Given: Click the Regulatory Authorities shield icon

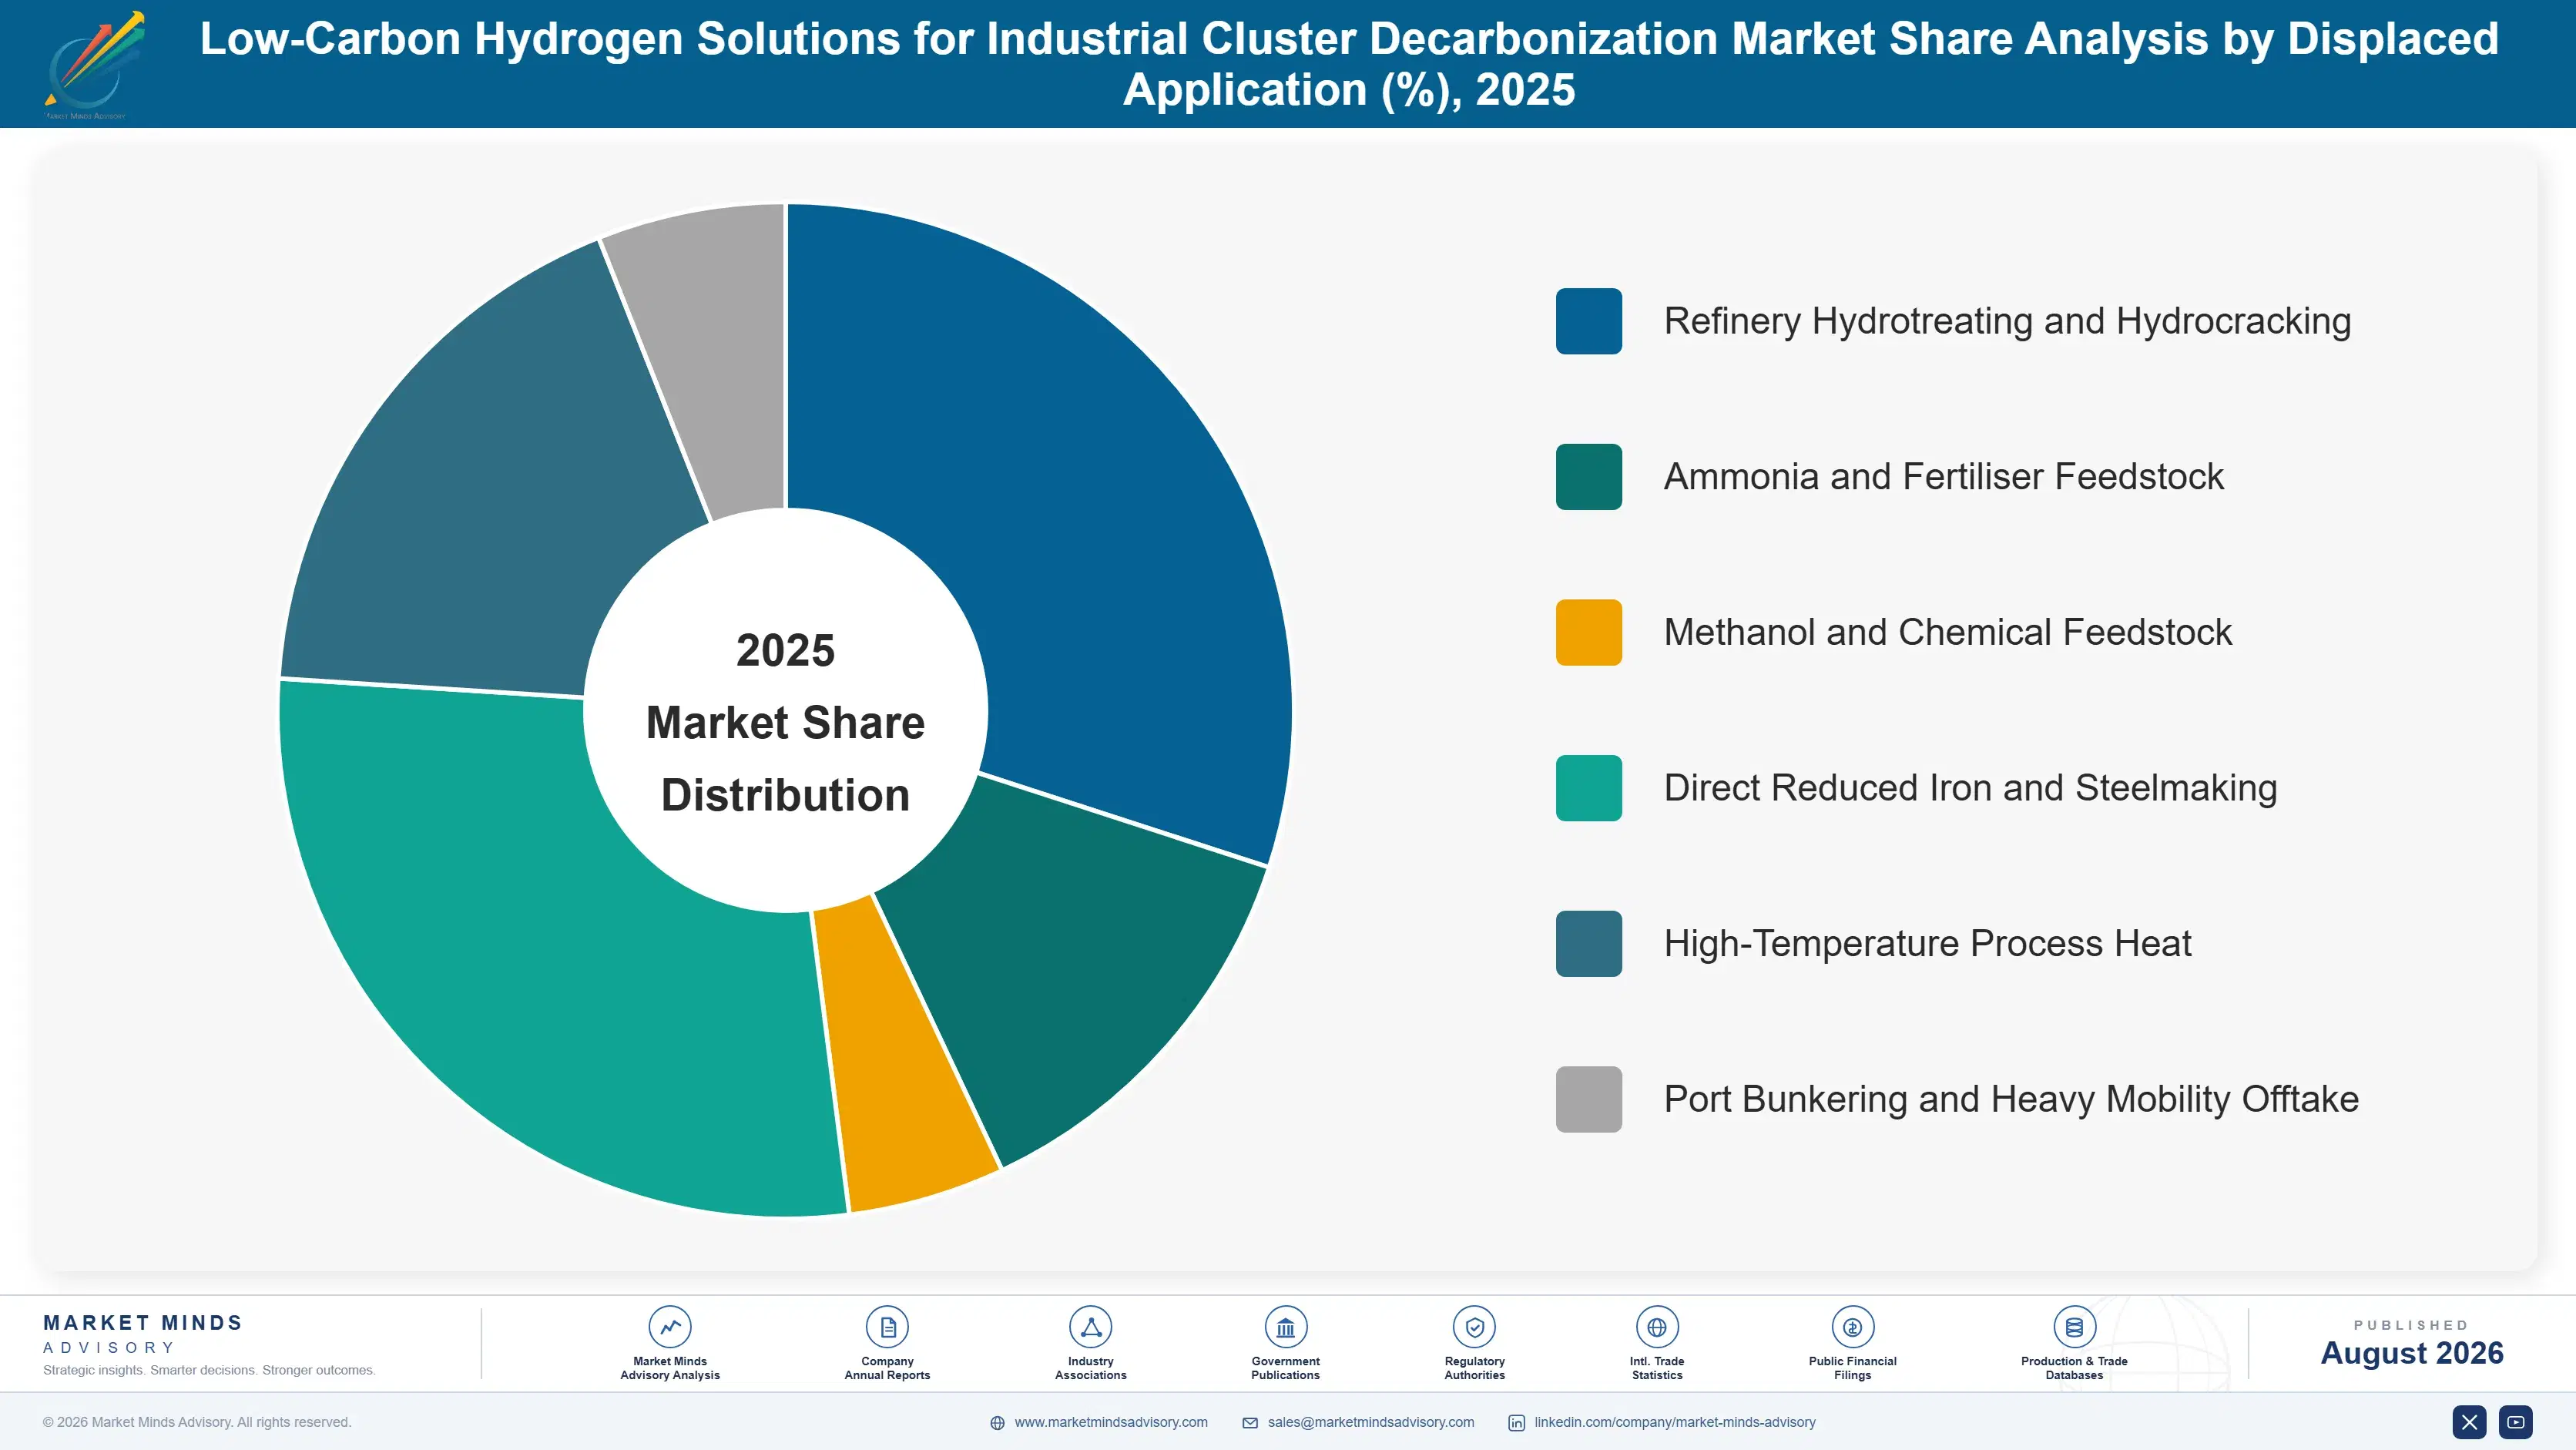Looking at the screenshot, I should (x=1474, y=1327).
